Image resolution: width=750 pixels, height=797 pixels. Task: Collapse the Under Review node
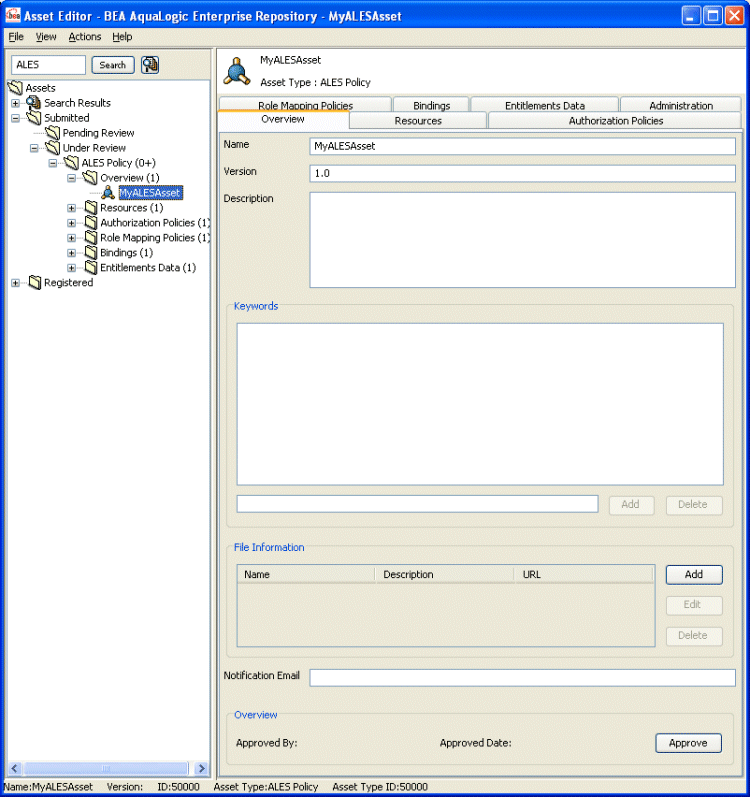tap(34, 148)
